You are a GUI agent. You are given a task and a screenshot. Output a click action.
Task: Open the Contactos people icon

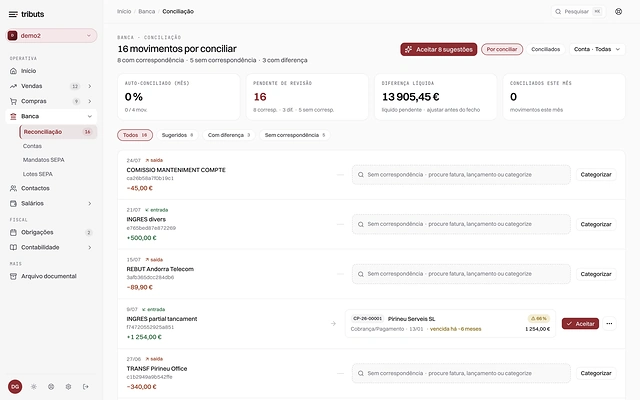pos(13,188)
